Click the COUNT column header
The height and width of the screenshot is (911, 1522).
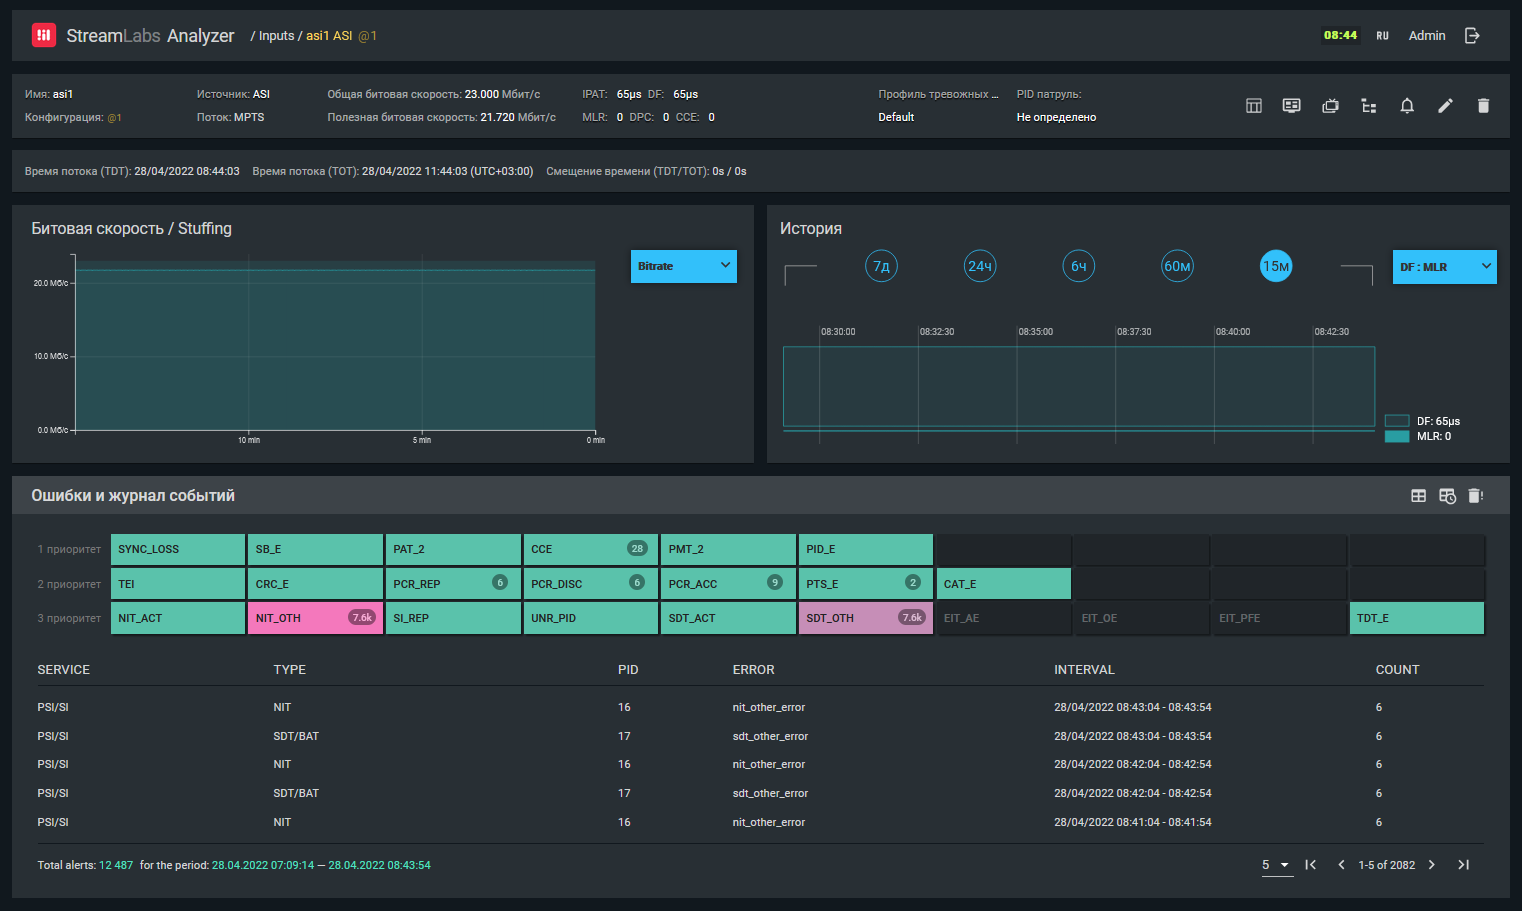[x=1397, y=670]
